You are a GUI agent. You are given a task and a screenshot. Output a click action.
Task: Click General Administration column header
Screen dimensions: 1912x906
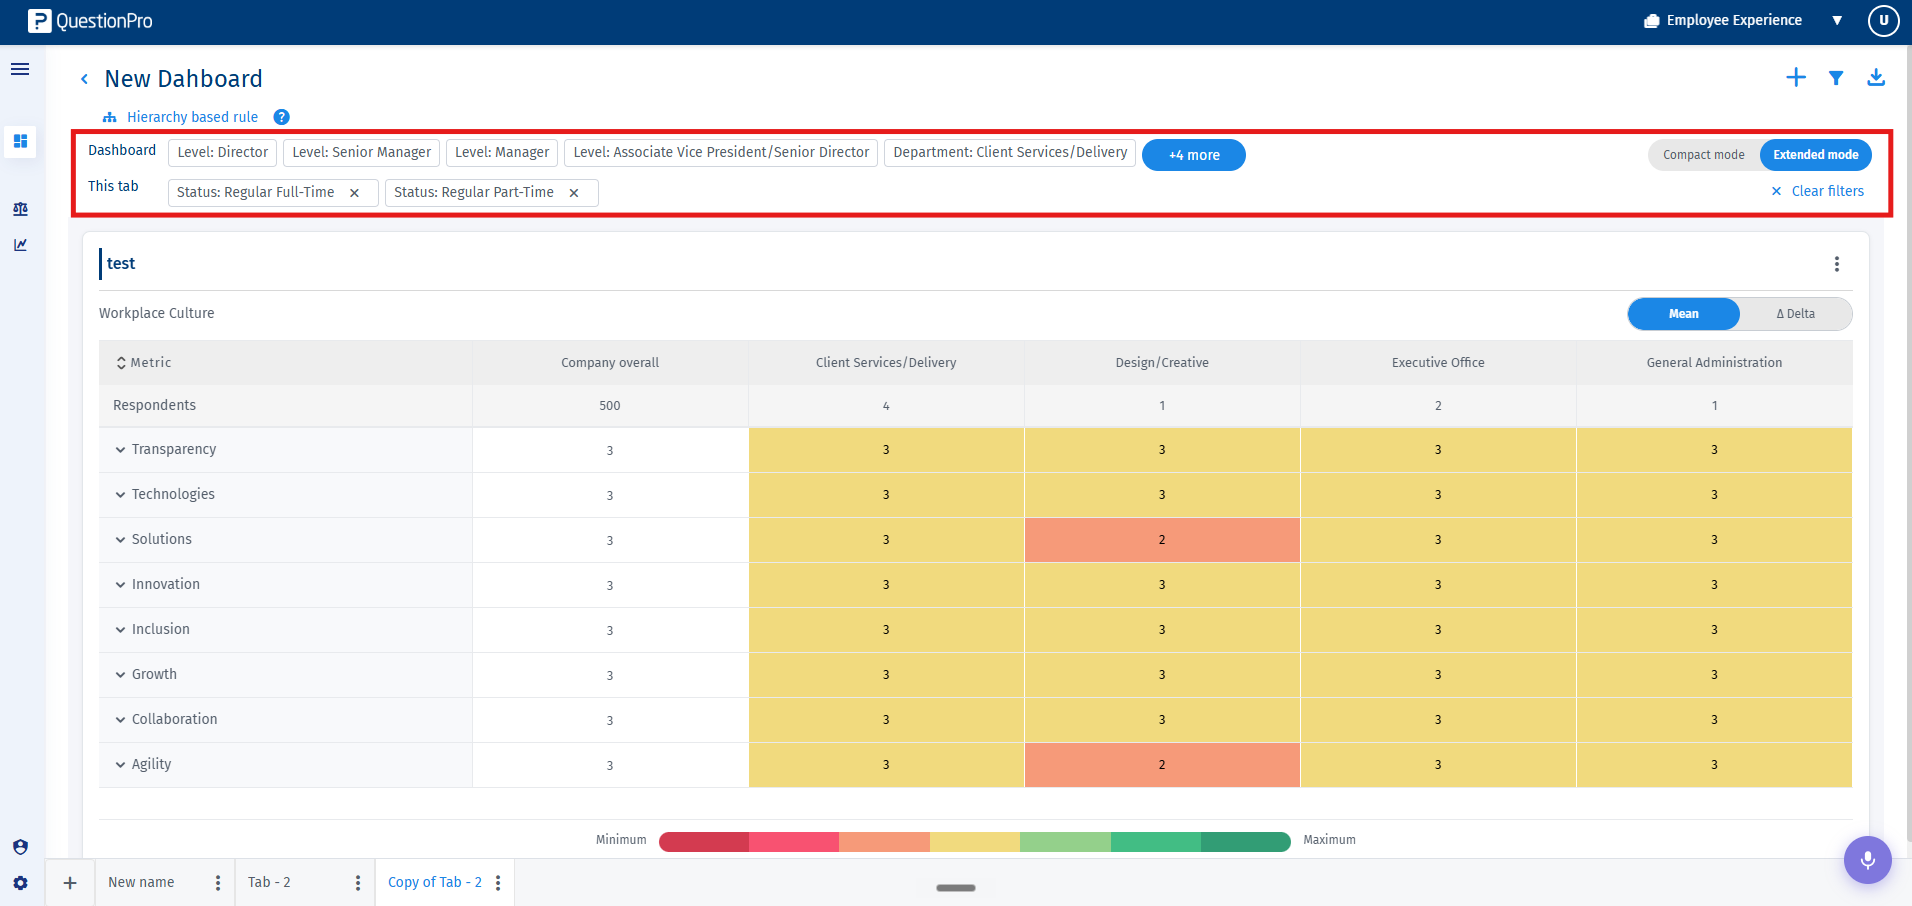[x=1714, y=363]
